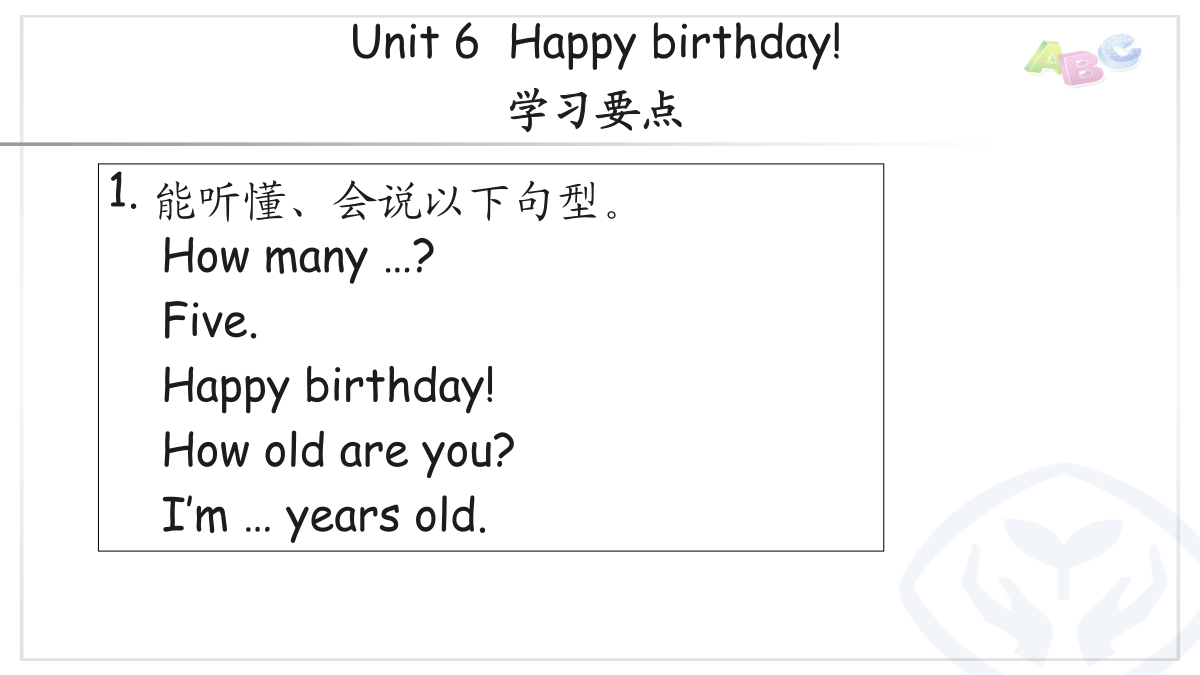
Task: Select the slide title 'Unit 6 Happy birthday!'
Action: [x=596, y=44]
